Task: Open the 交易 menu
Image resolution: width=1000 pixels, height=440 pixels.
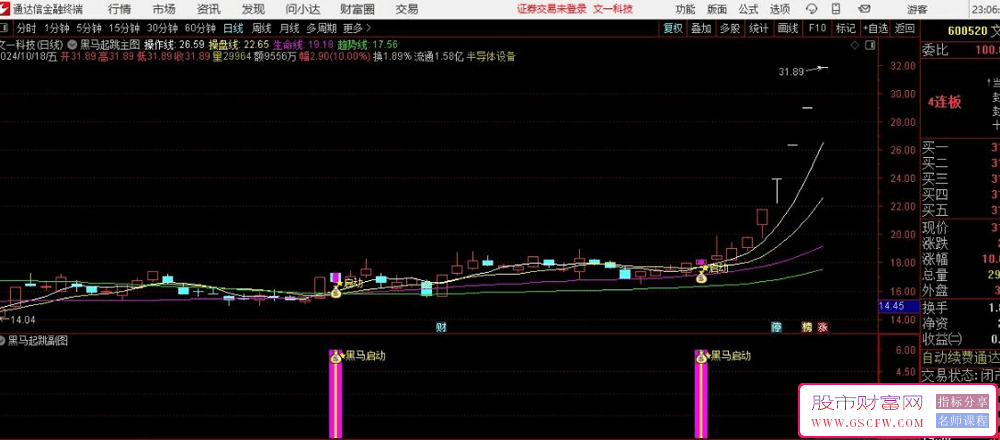Action: click(x=407, y=9)
